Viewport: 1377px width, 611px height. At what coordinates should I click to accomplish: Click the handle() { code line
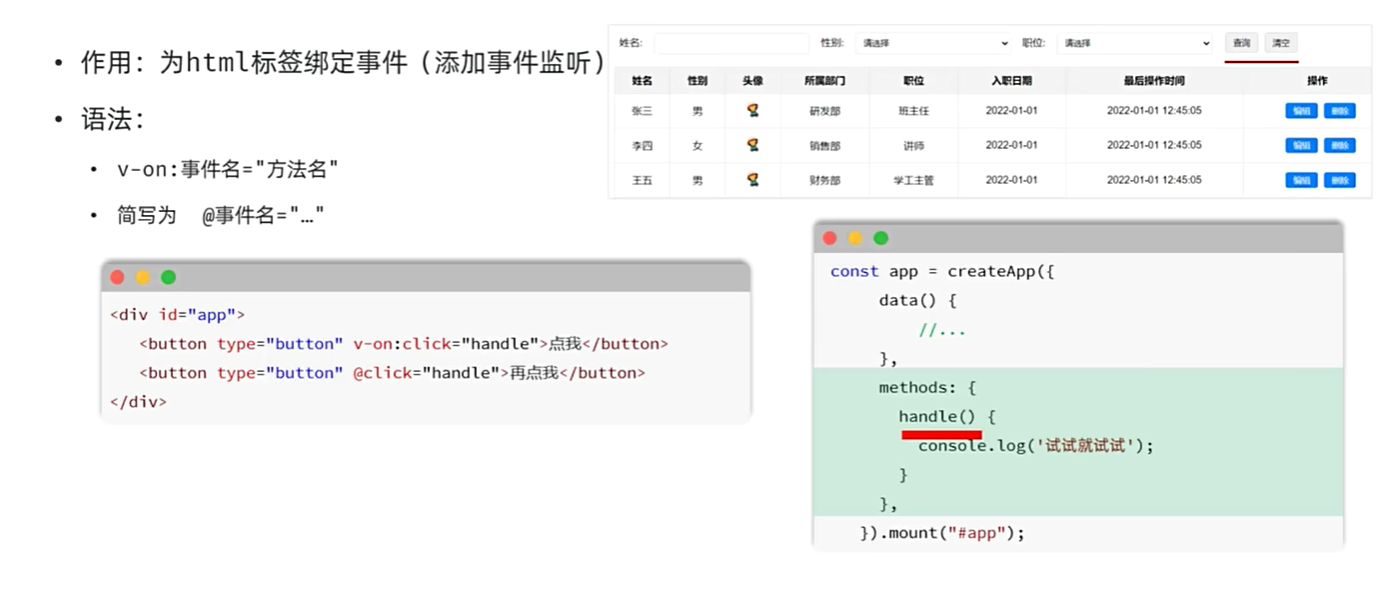point(947,416)
